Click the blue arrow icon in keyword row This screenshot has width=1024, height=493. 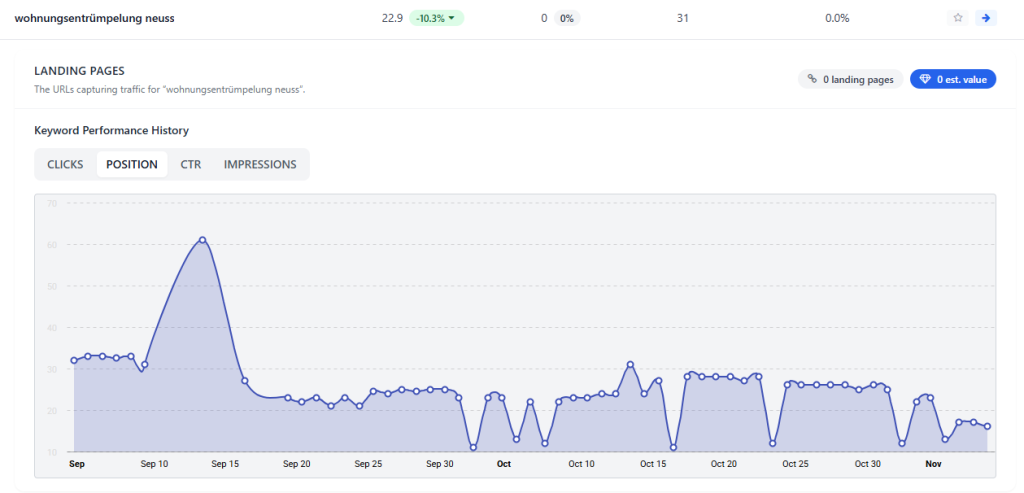click(x=987, y=18)
